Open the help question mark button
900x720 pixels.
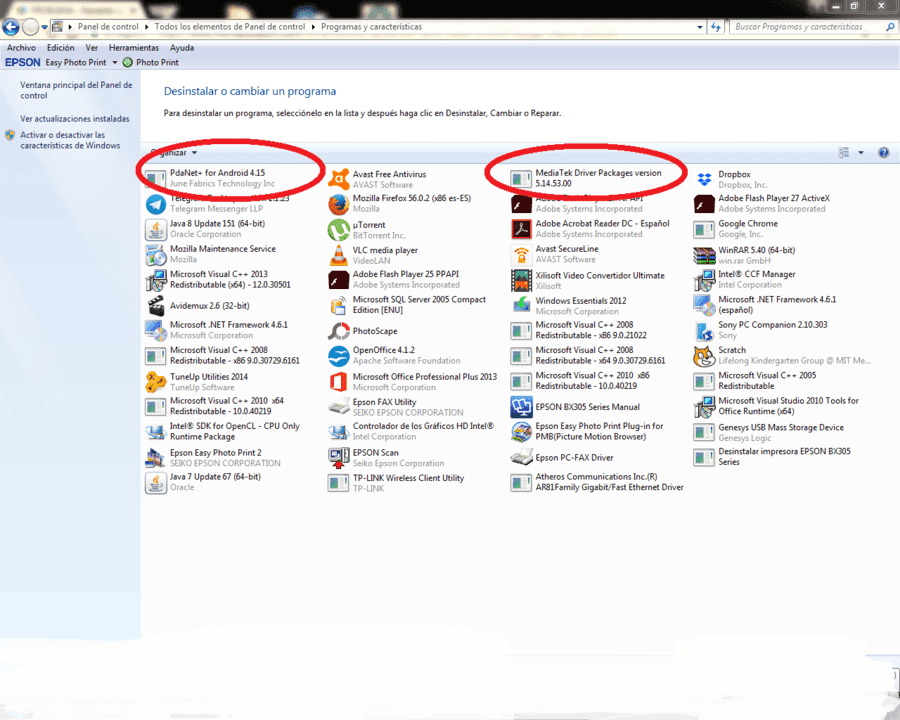tap(883, 152)
